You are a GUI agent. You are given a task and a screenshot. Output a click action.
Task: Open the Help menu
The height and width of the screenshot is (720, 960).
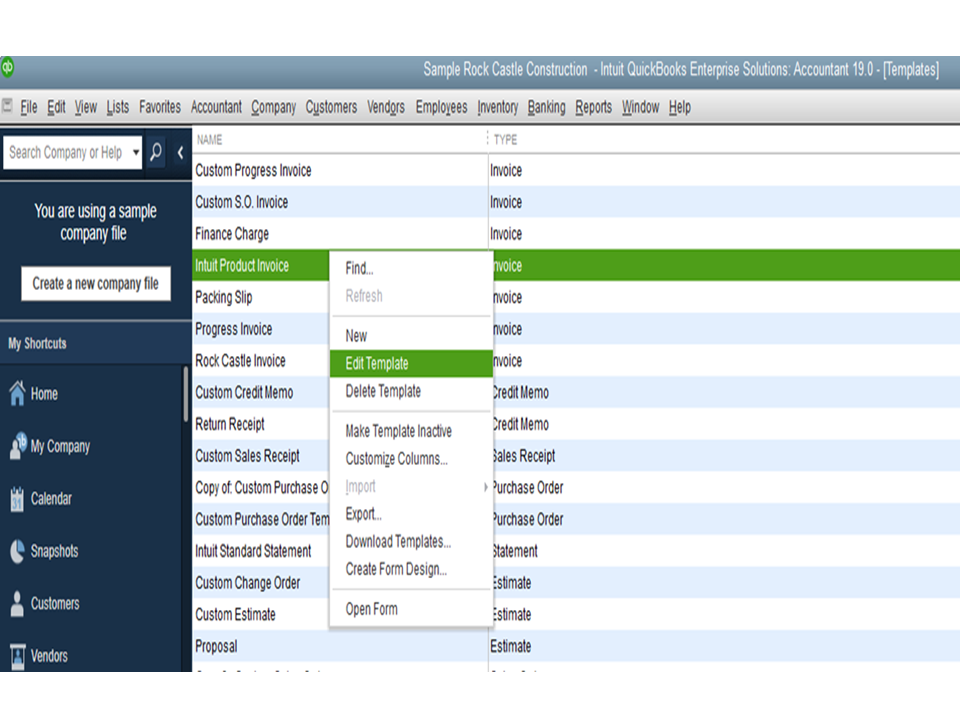tap(680, 107)
